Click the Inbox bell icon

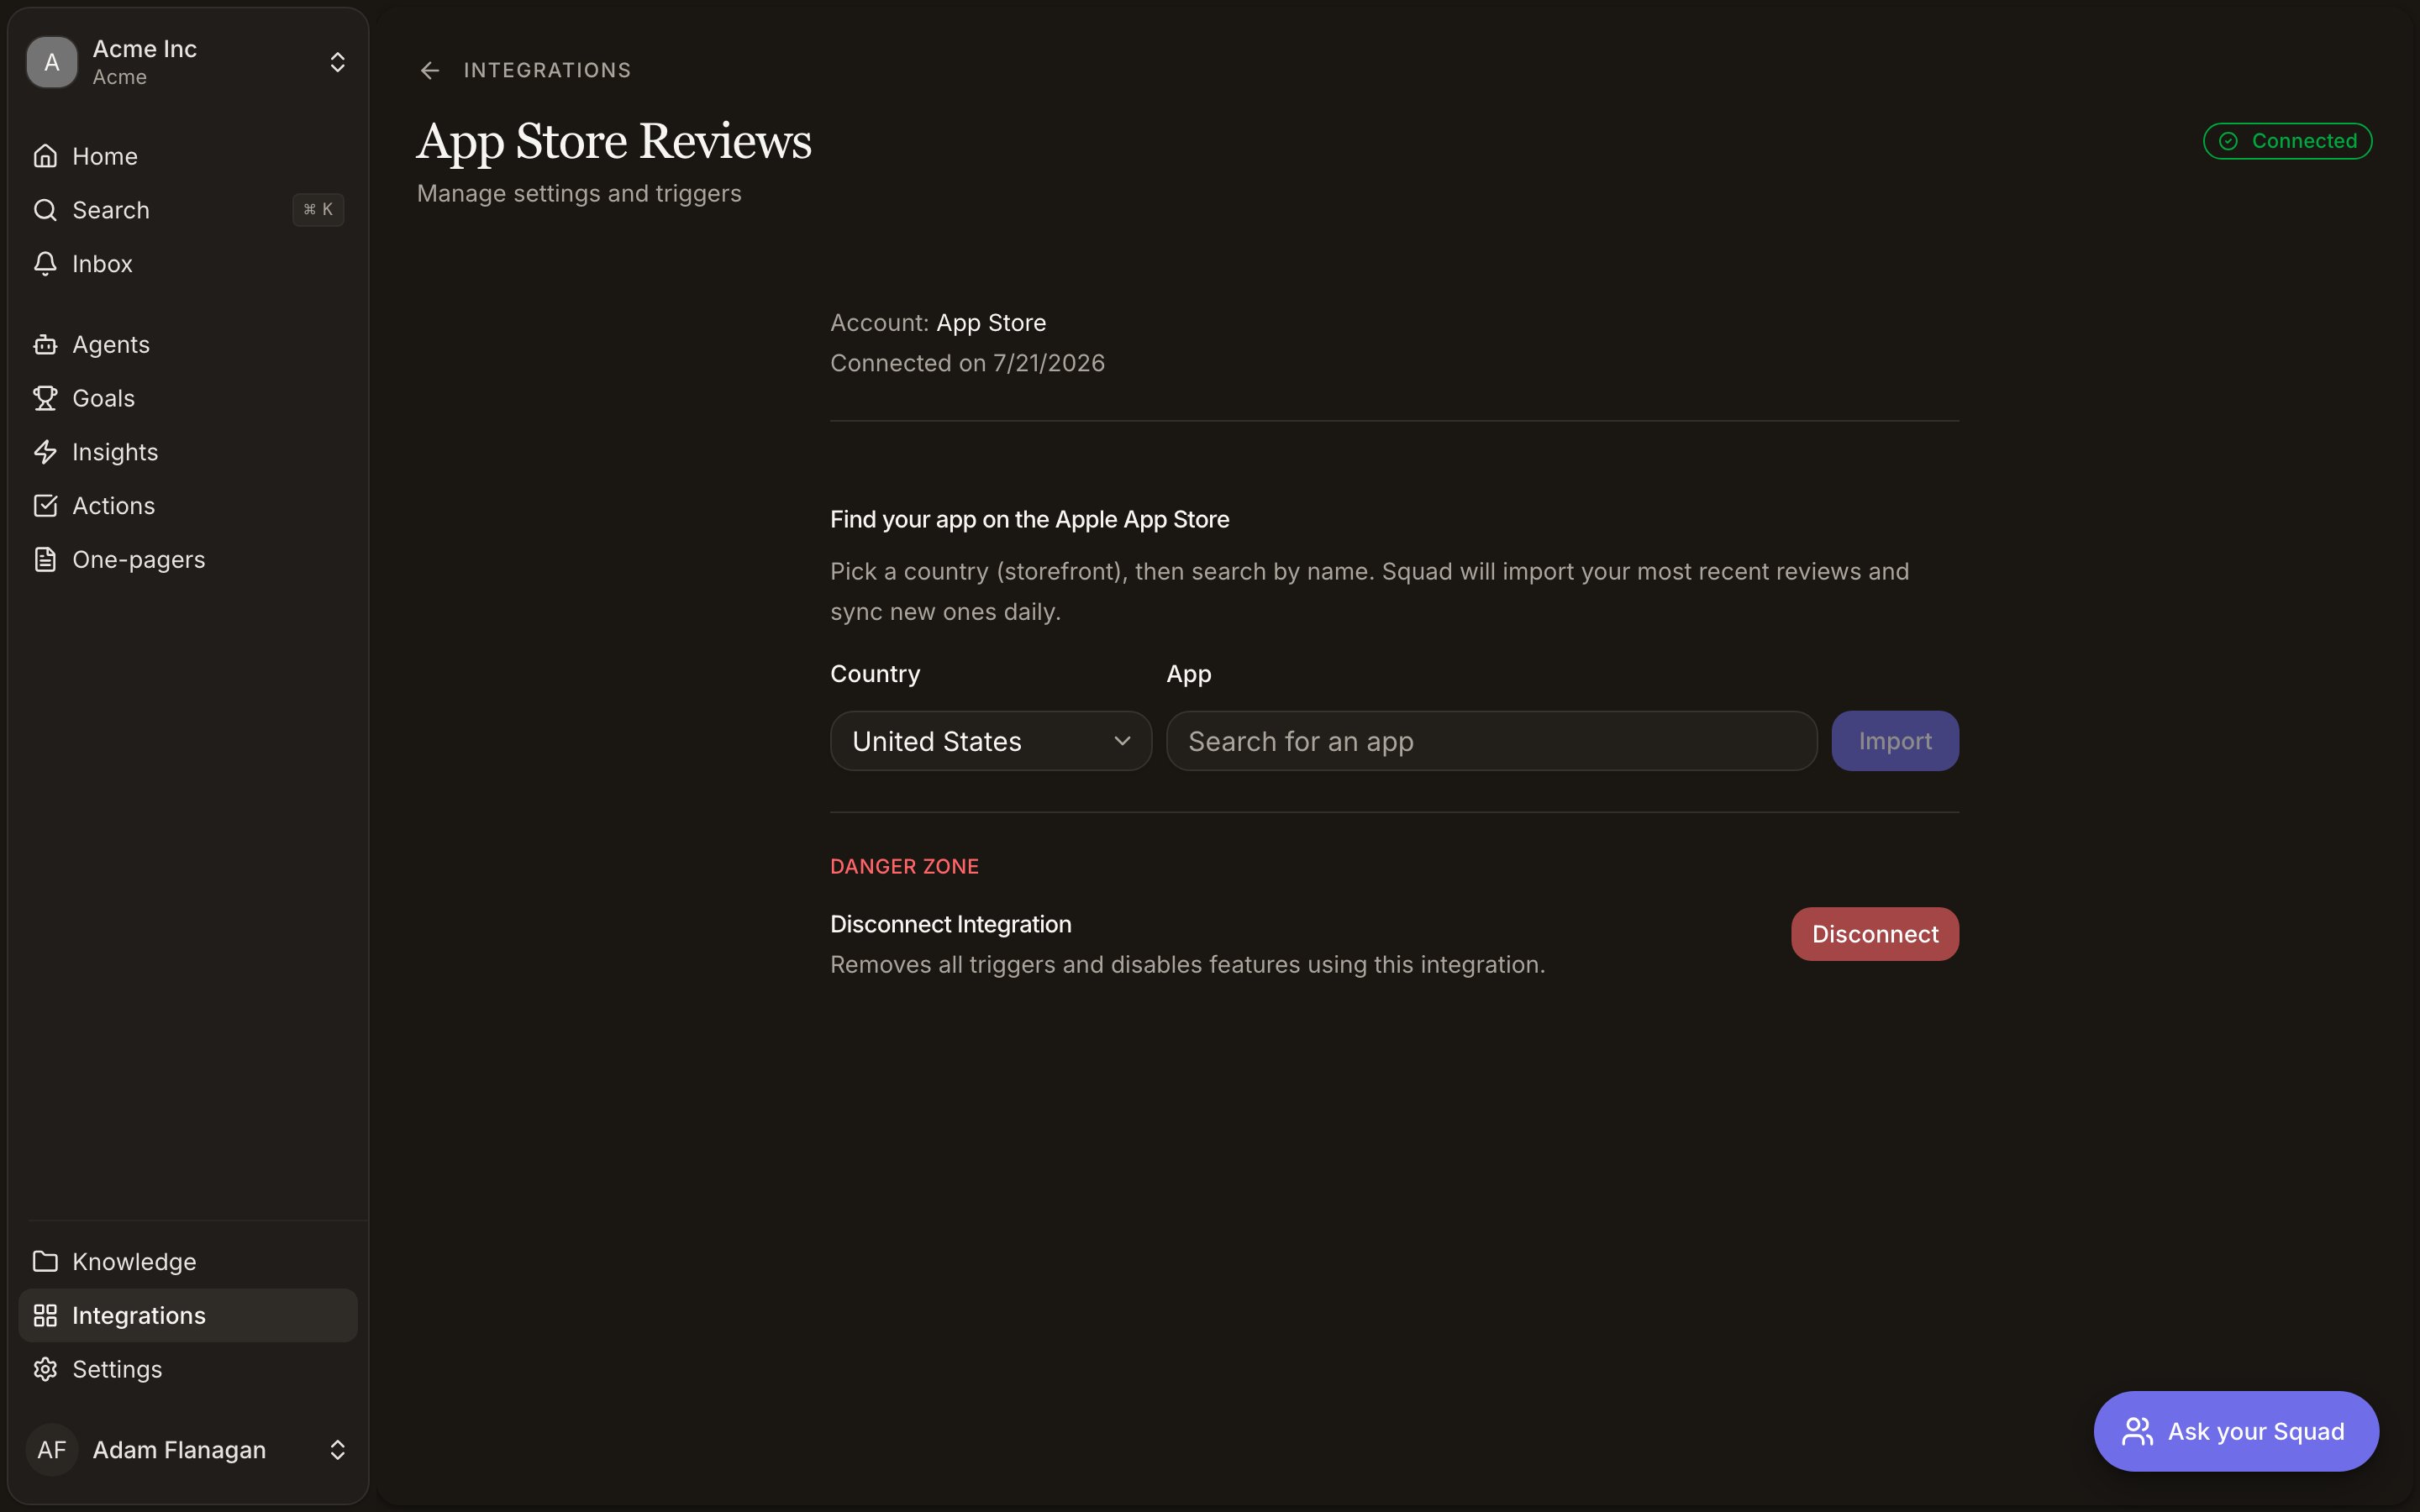(x=45, y=264)
